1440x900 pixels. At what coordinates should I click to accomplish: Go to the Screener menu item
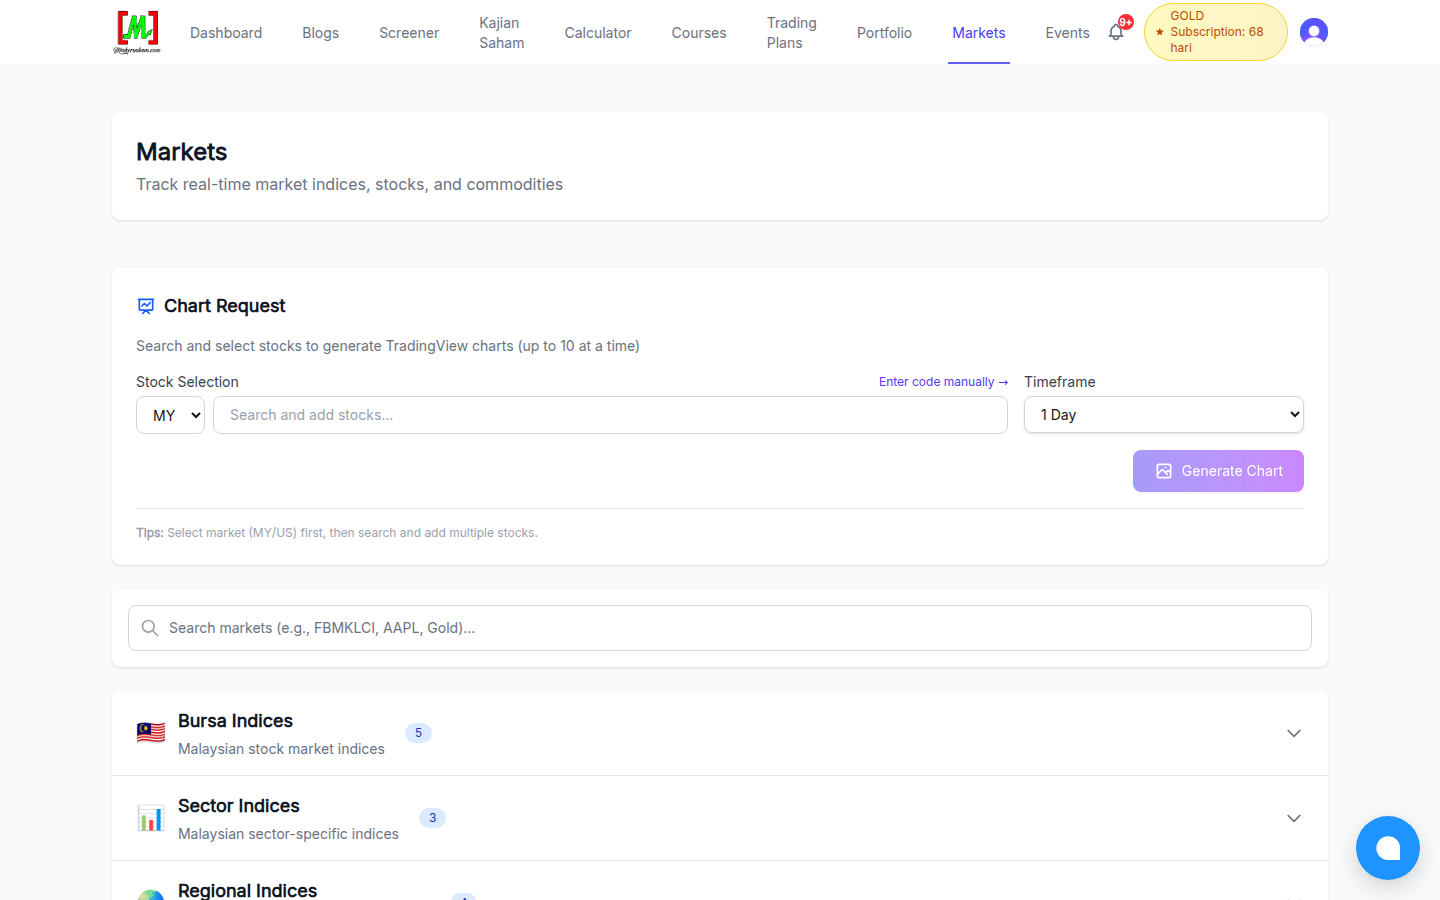click(x=409, y=32)
